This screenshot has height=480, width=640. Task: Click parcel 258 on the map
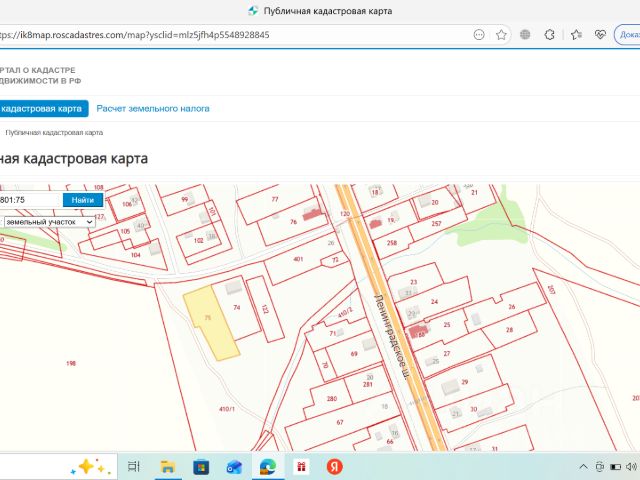tap(392, 243)
